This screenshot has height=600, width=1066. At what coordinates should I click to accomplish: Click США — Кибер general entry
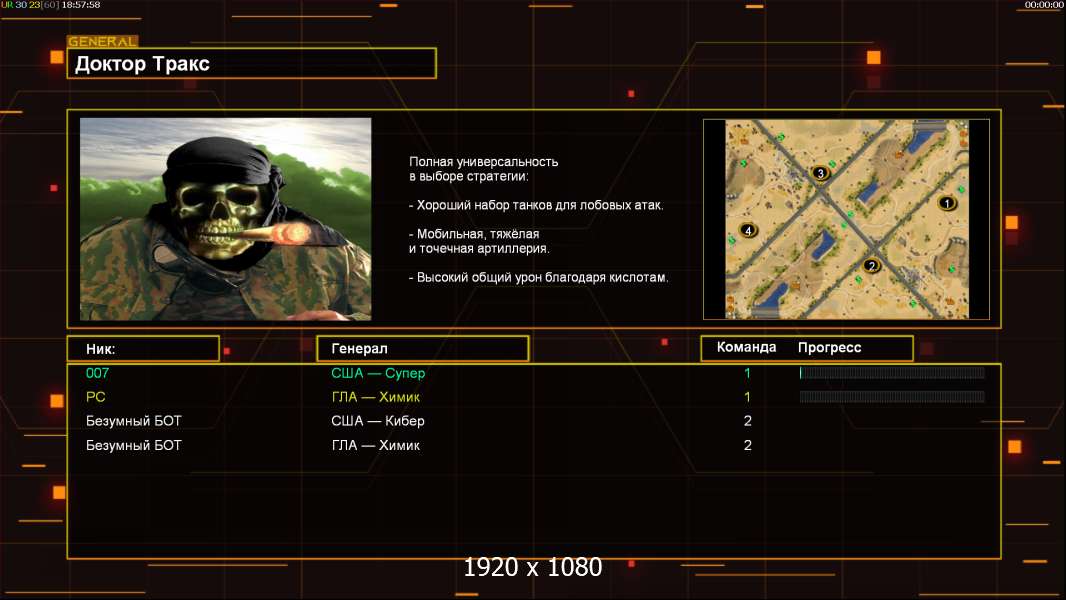377,421
